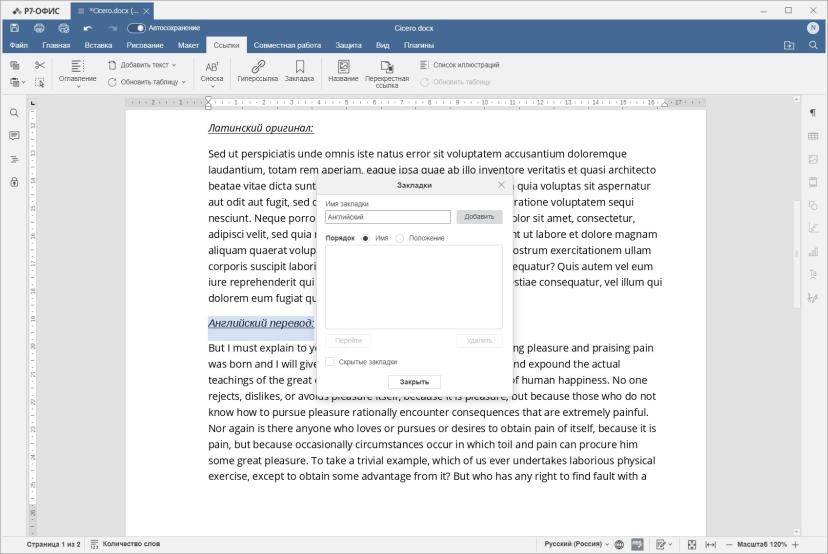This screenshot has width=828, height=554.
Task: Click the Закрыть button in dialog
Action: point(414,382)
